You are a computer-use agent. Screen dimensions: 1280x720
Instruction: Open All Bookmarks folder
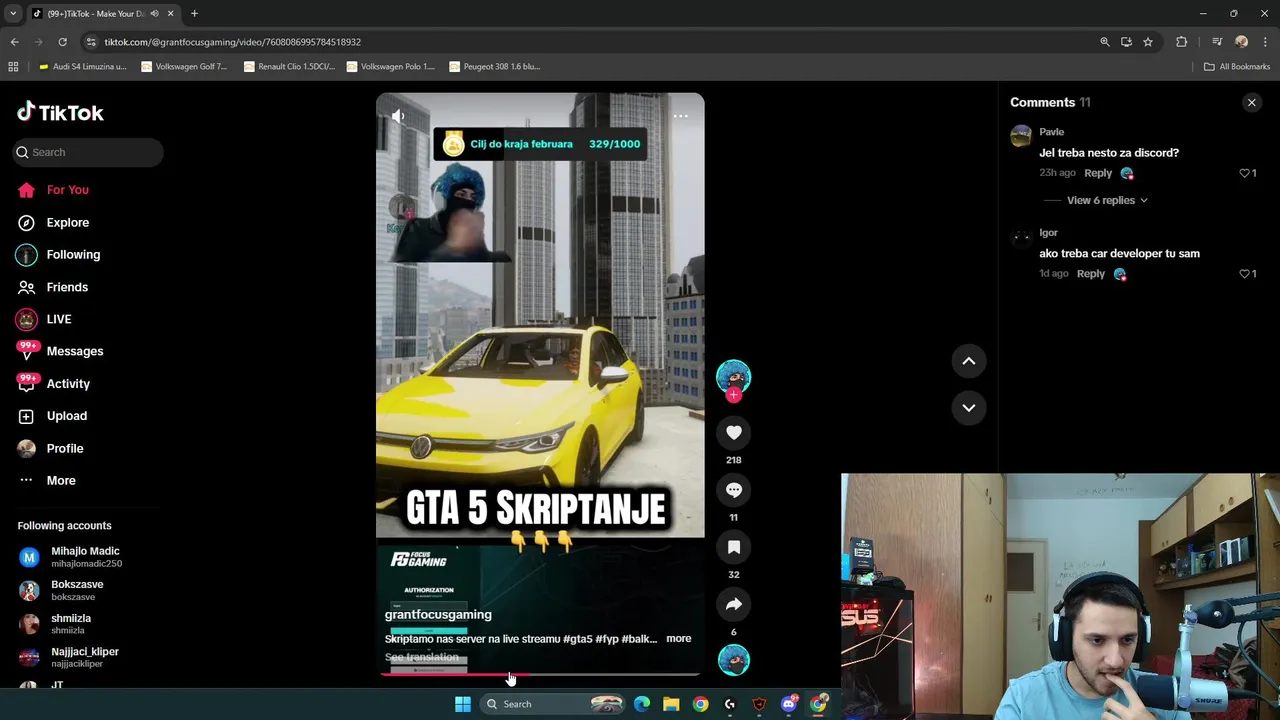(x=1236, y=67)
